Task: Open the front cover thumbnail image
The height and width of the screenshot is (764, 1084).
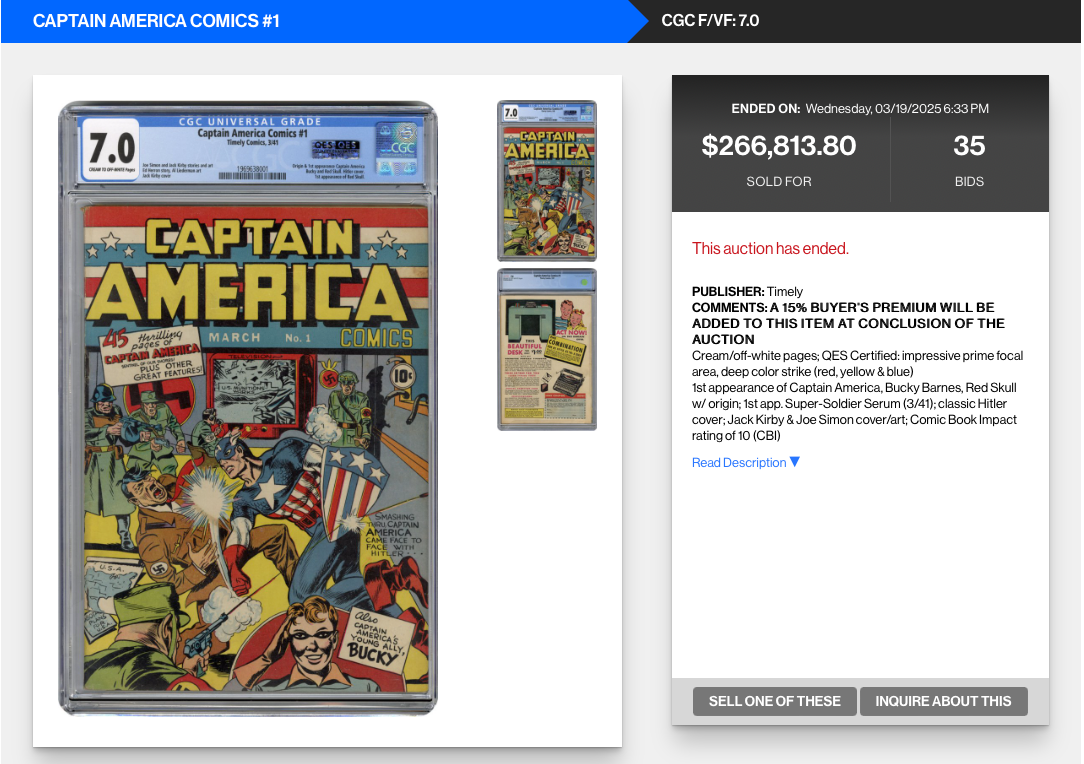Action: [x=547, y=180]
